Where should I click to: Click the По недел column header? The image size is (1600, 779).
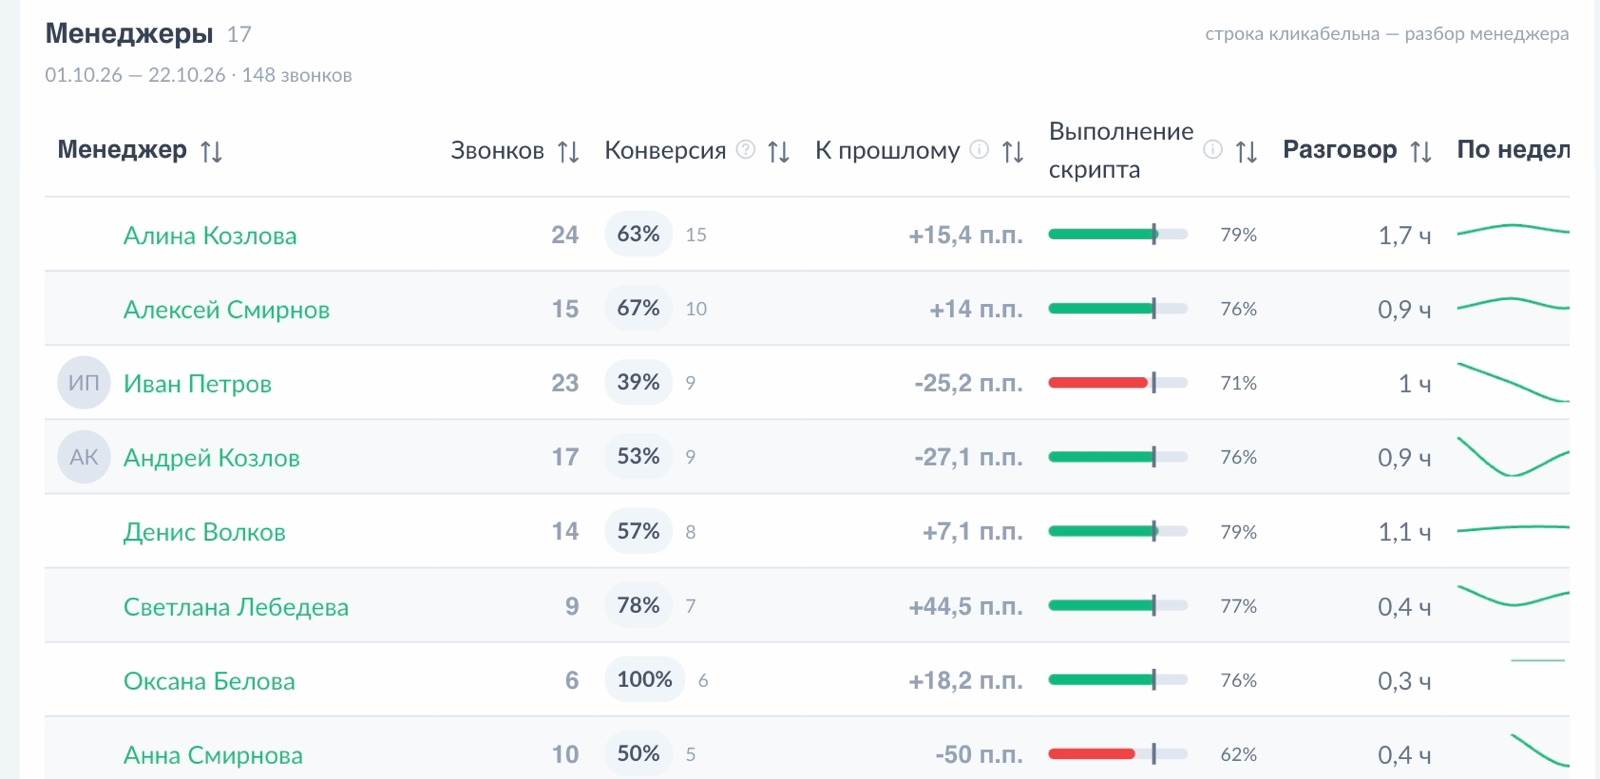pyautogui.click(x=1513, y=150)
